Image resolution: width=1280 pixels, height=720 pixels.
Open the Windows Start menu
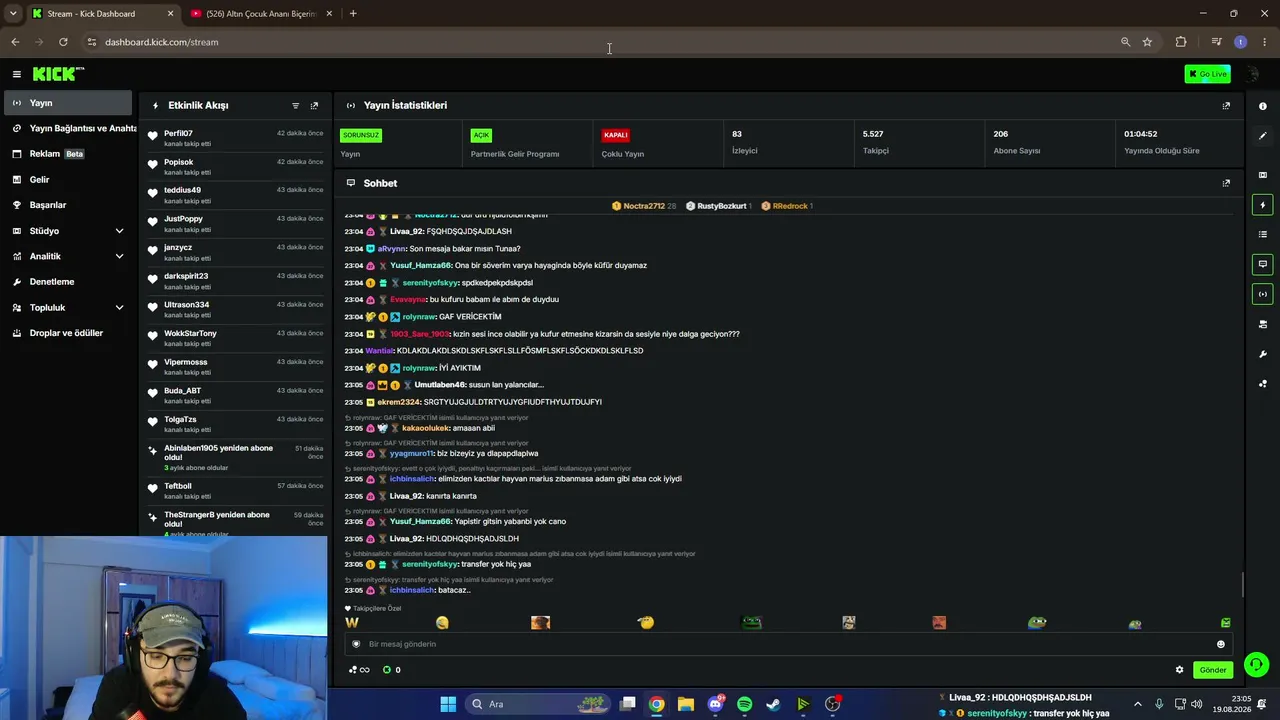pos(448,704)
